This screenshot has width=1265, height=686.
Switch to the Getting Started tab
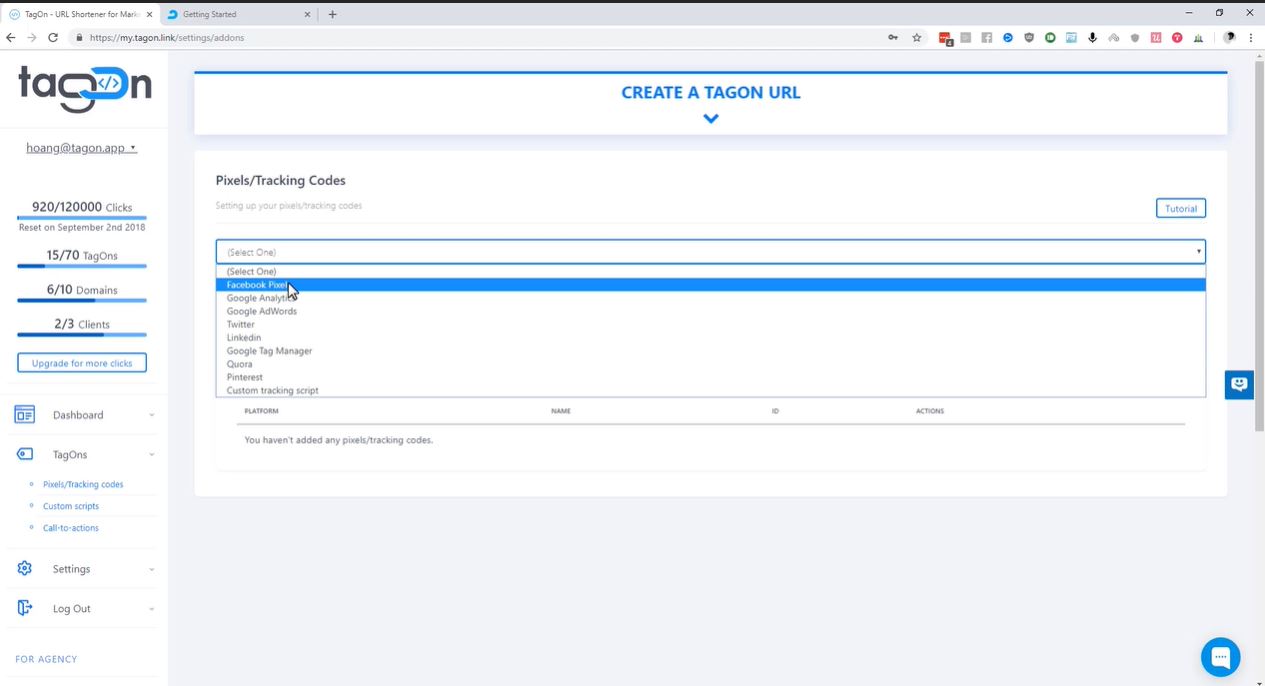click(x=240, y=14)
